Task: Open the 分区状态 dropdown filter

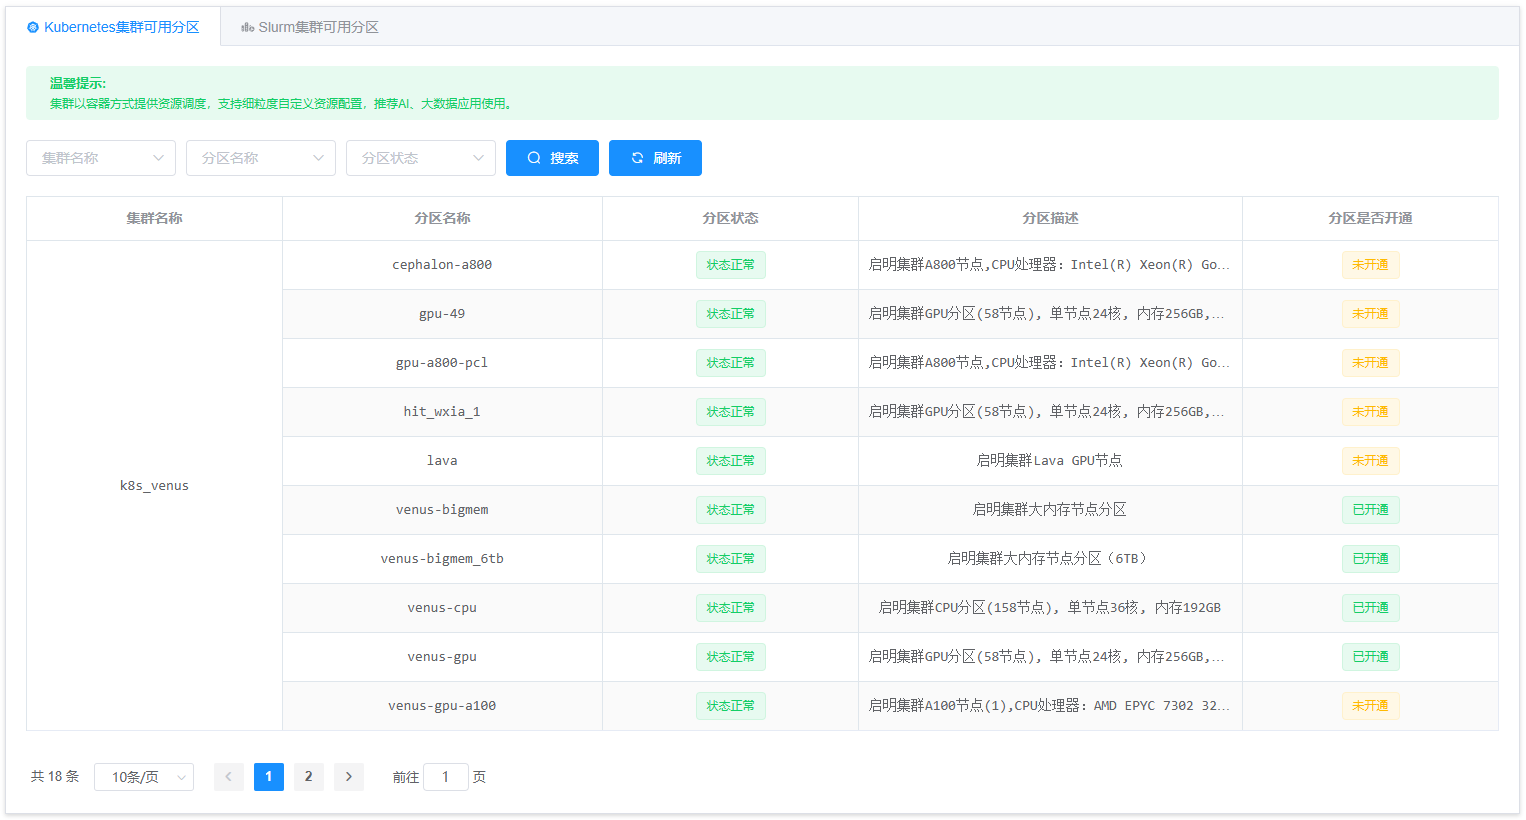Action: 421,158
